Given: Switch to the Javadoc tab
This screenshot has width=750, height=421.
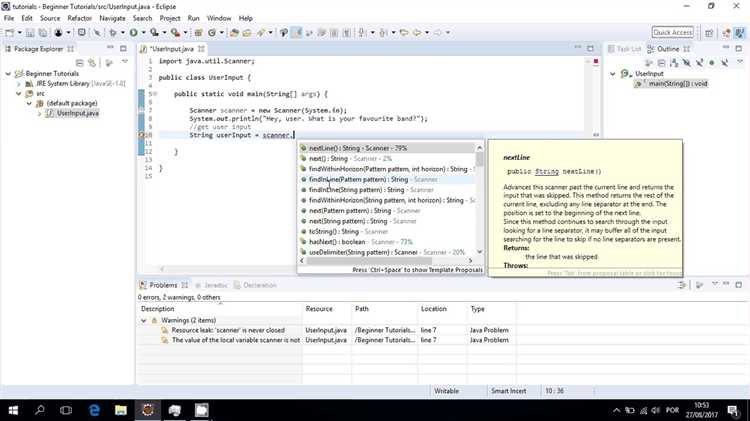Looking at the screenshot, I should (211, 285).
